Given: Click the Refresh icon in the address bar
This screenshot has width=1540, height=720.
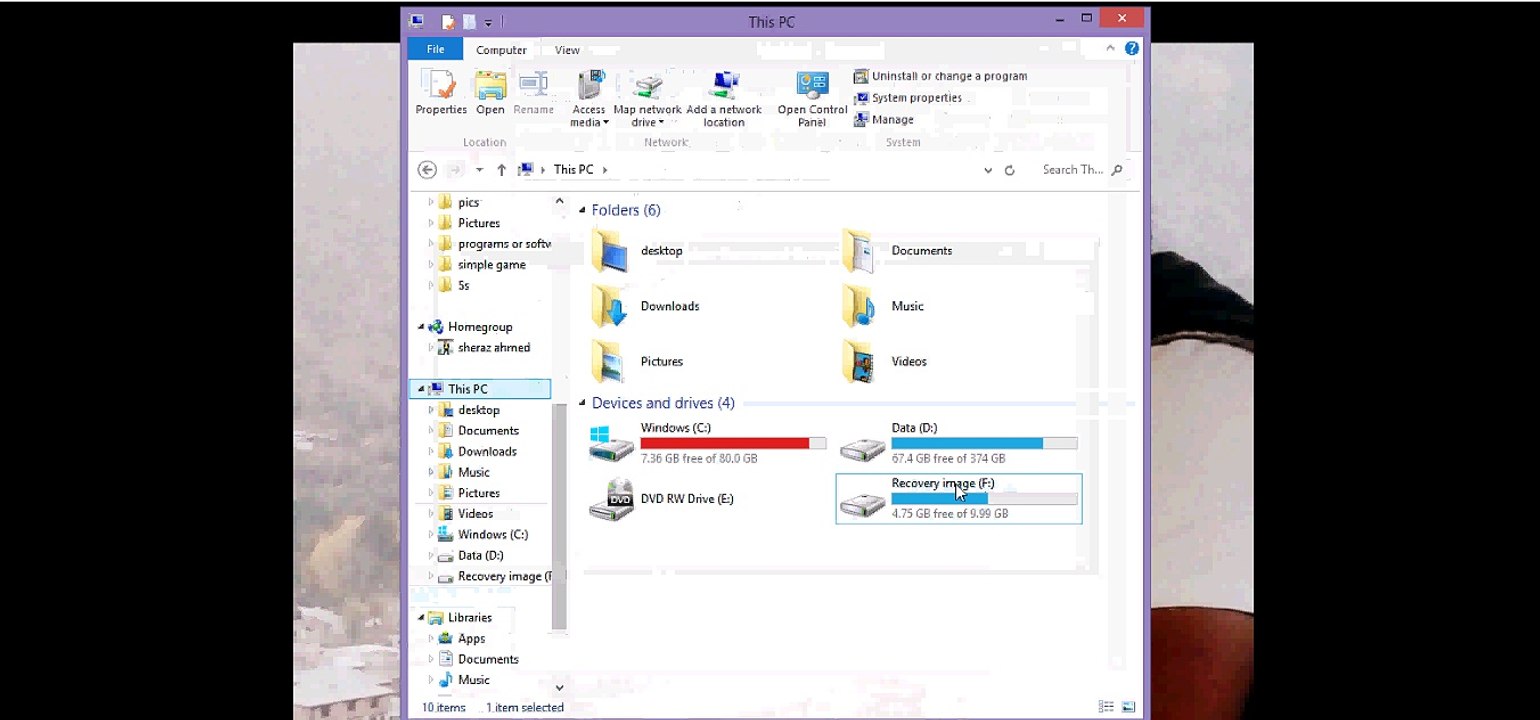Looking at the screenshot, I should [x=1010, y=170].
